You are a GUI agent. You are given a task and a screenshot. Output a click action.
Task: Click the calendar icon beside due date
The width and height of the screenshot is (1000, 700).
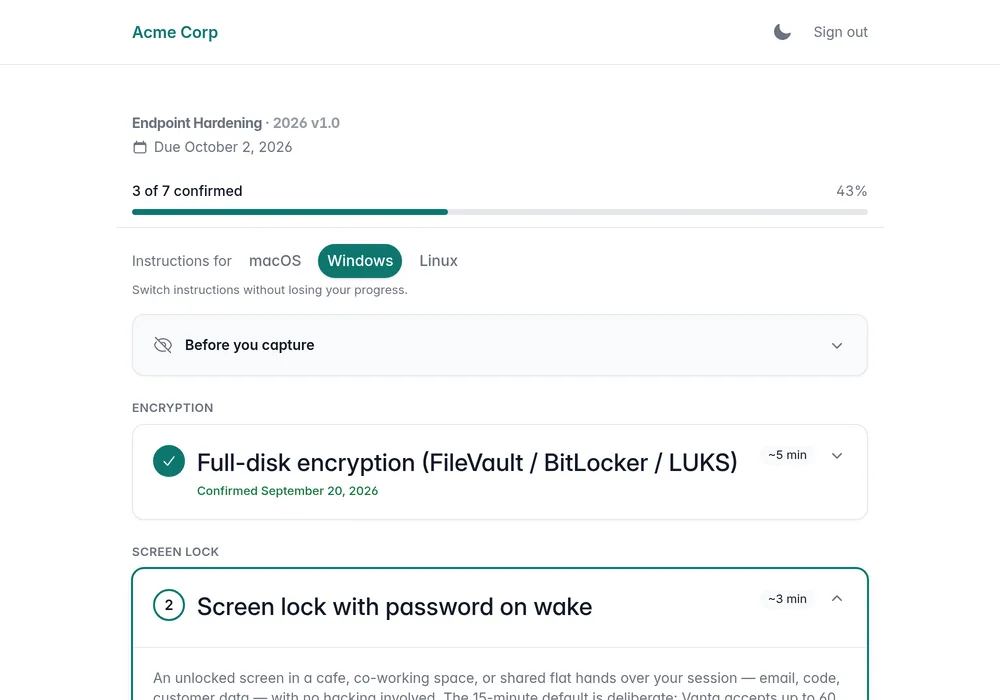coord(140,147)
